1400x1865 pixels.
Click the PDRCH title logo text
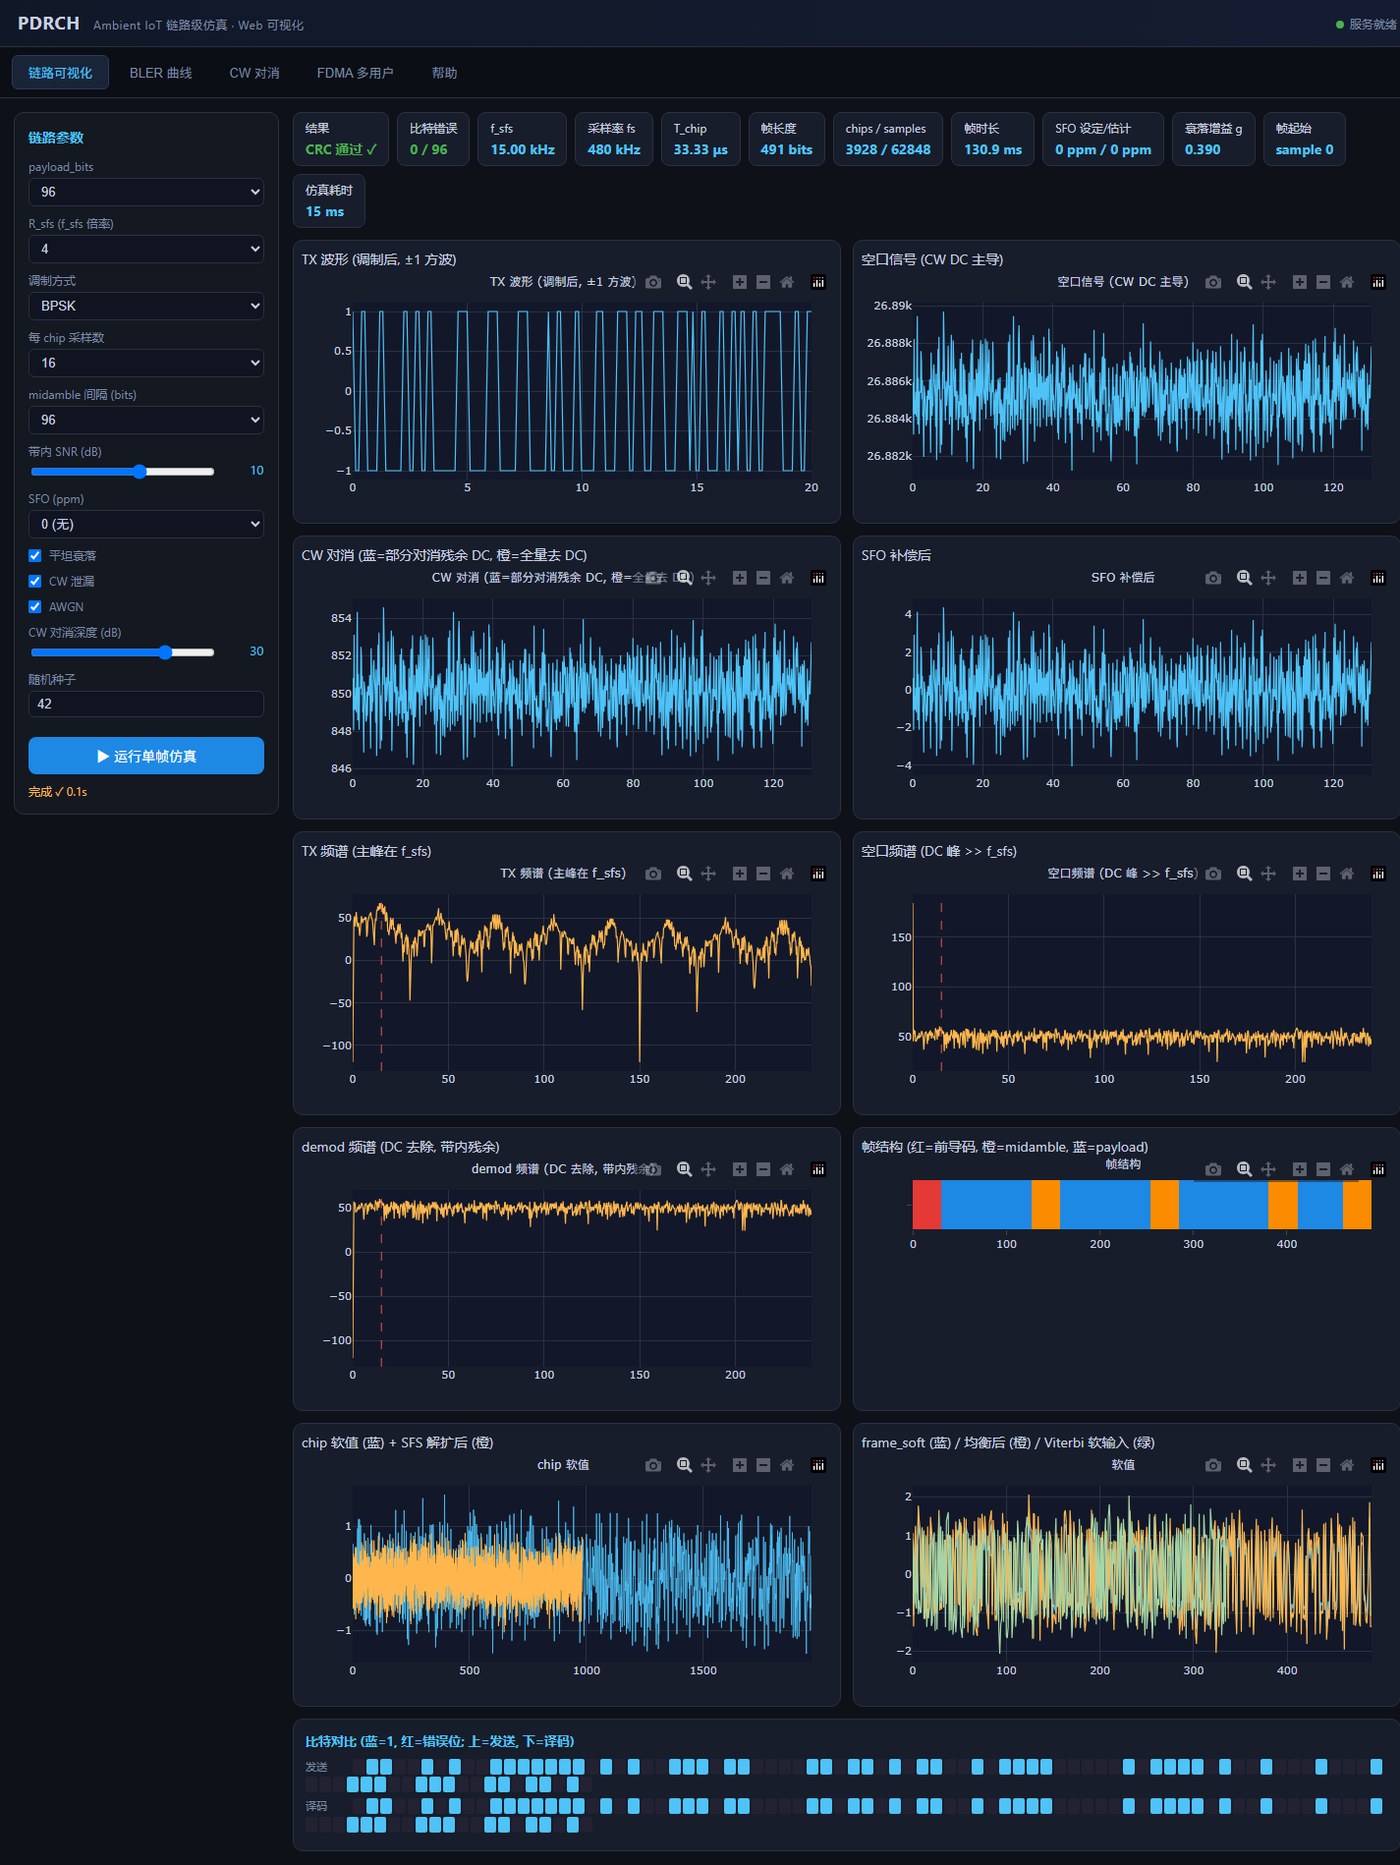48,23
